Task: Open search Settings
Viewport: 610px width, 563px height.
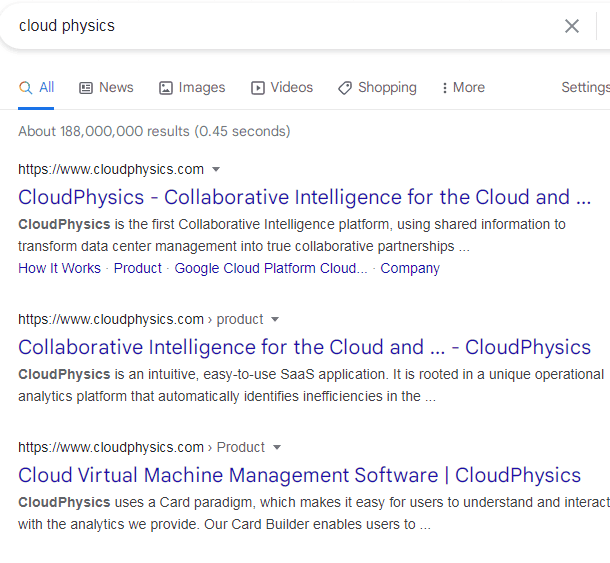Action: point(585,88)
